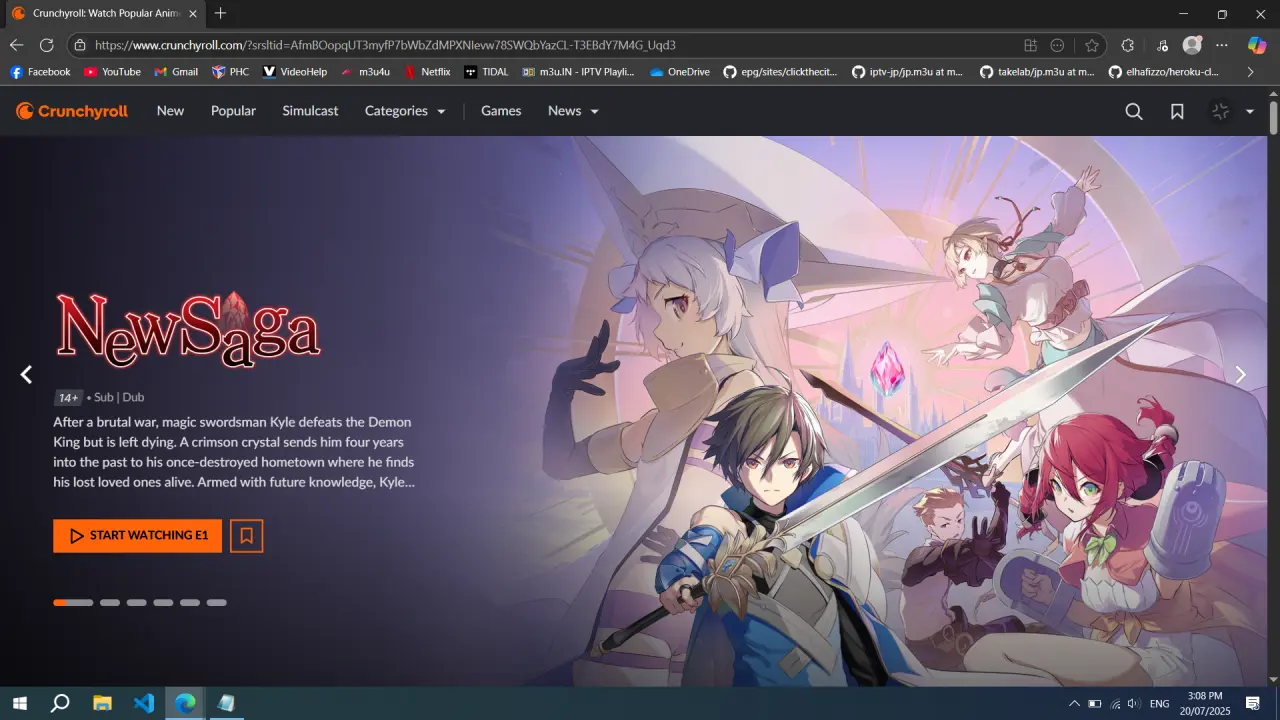Open the m3u4u bookmark

pyautogui.click(x=365, y=72)
